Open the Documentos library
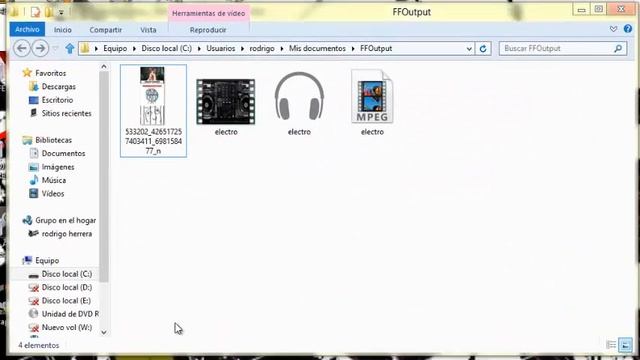The width and height of the screenshot is (640, 360). click(63, 153)
